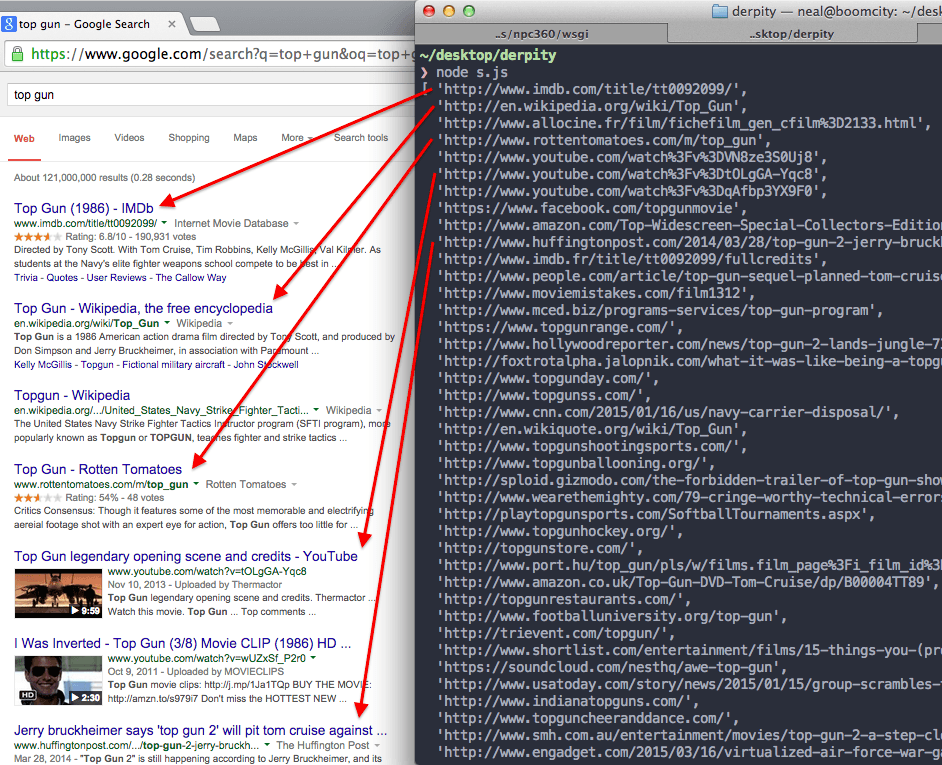The height and width of the screenshot is (765, 942).
Task: Open a new browser tab
Action: point(204,24)
